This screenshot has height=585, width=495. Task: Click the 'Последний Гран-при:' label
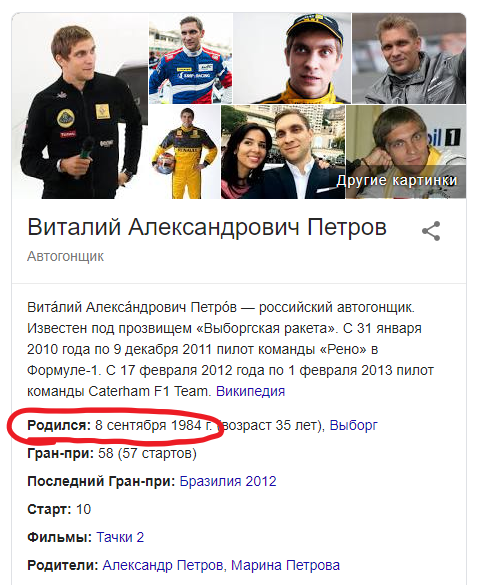click(101, 481)
